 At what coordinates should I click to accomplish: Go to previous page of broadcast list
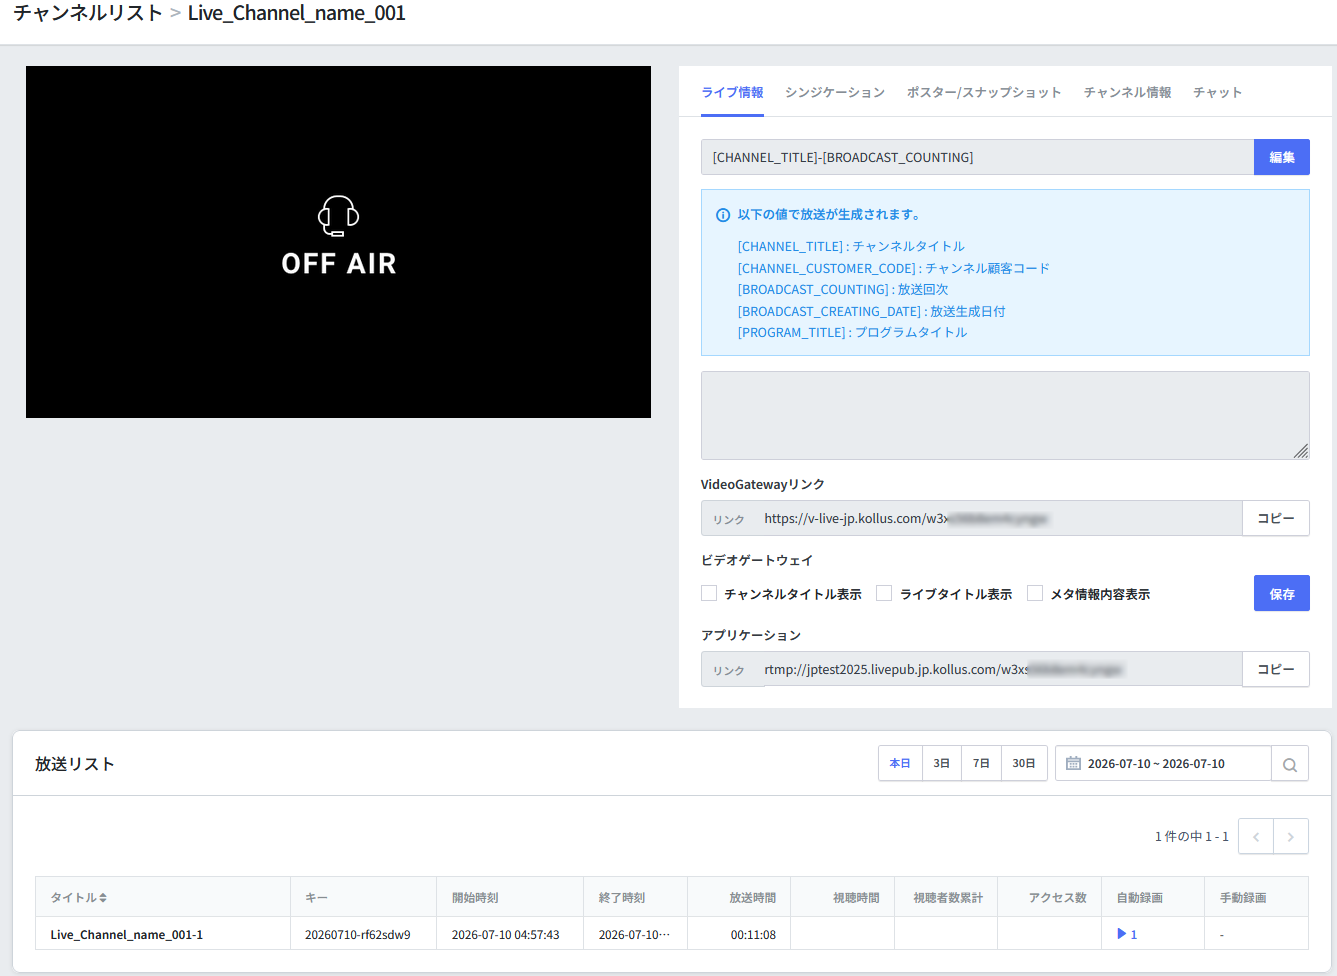click(x=1256, y=836)
